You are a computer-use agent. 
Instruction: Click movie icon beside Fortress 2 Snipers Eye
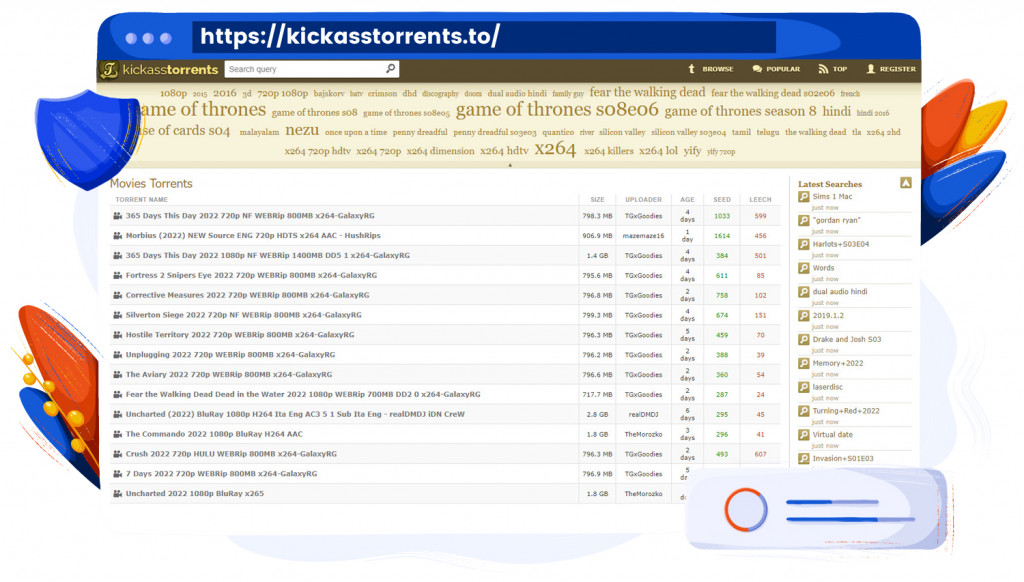tap(118, 276)
